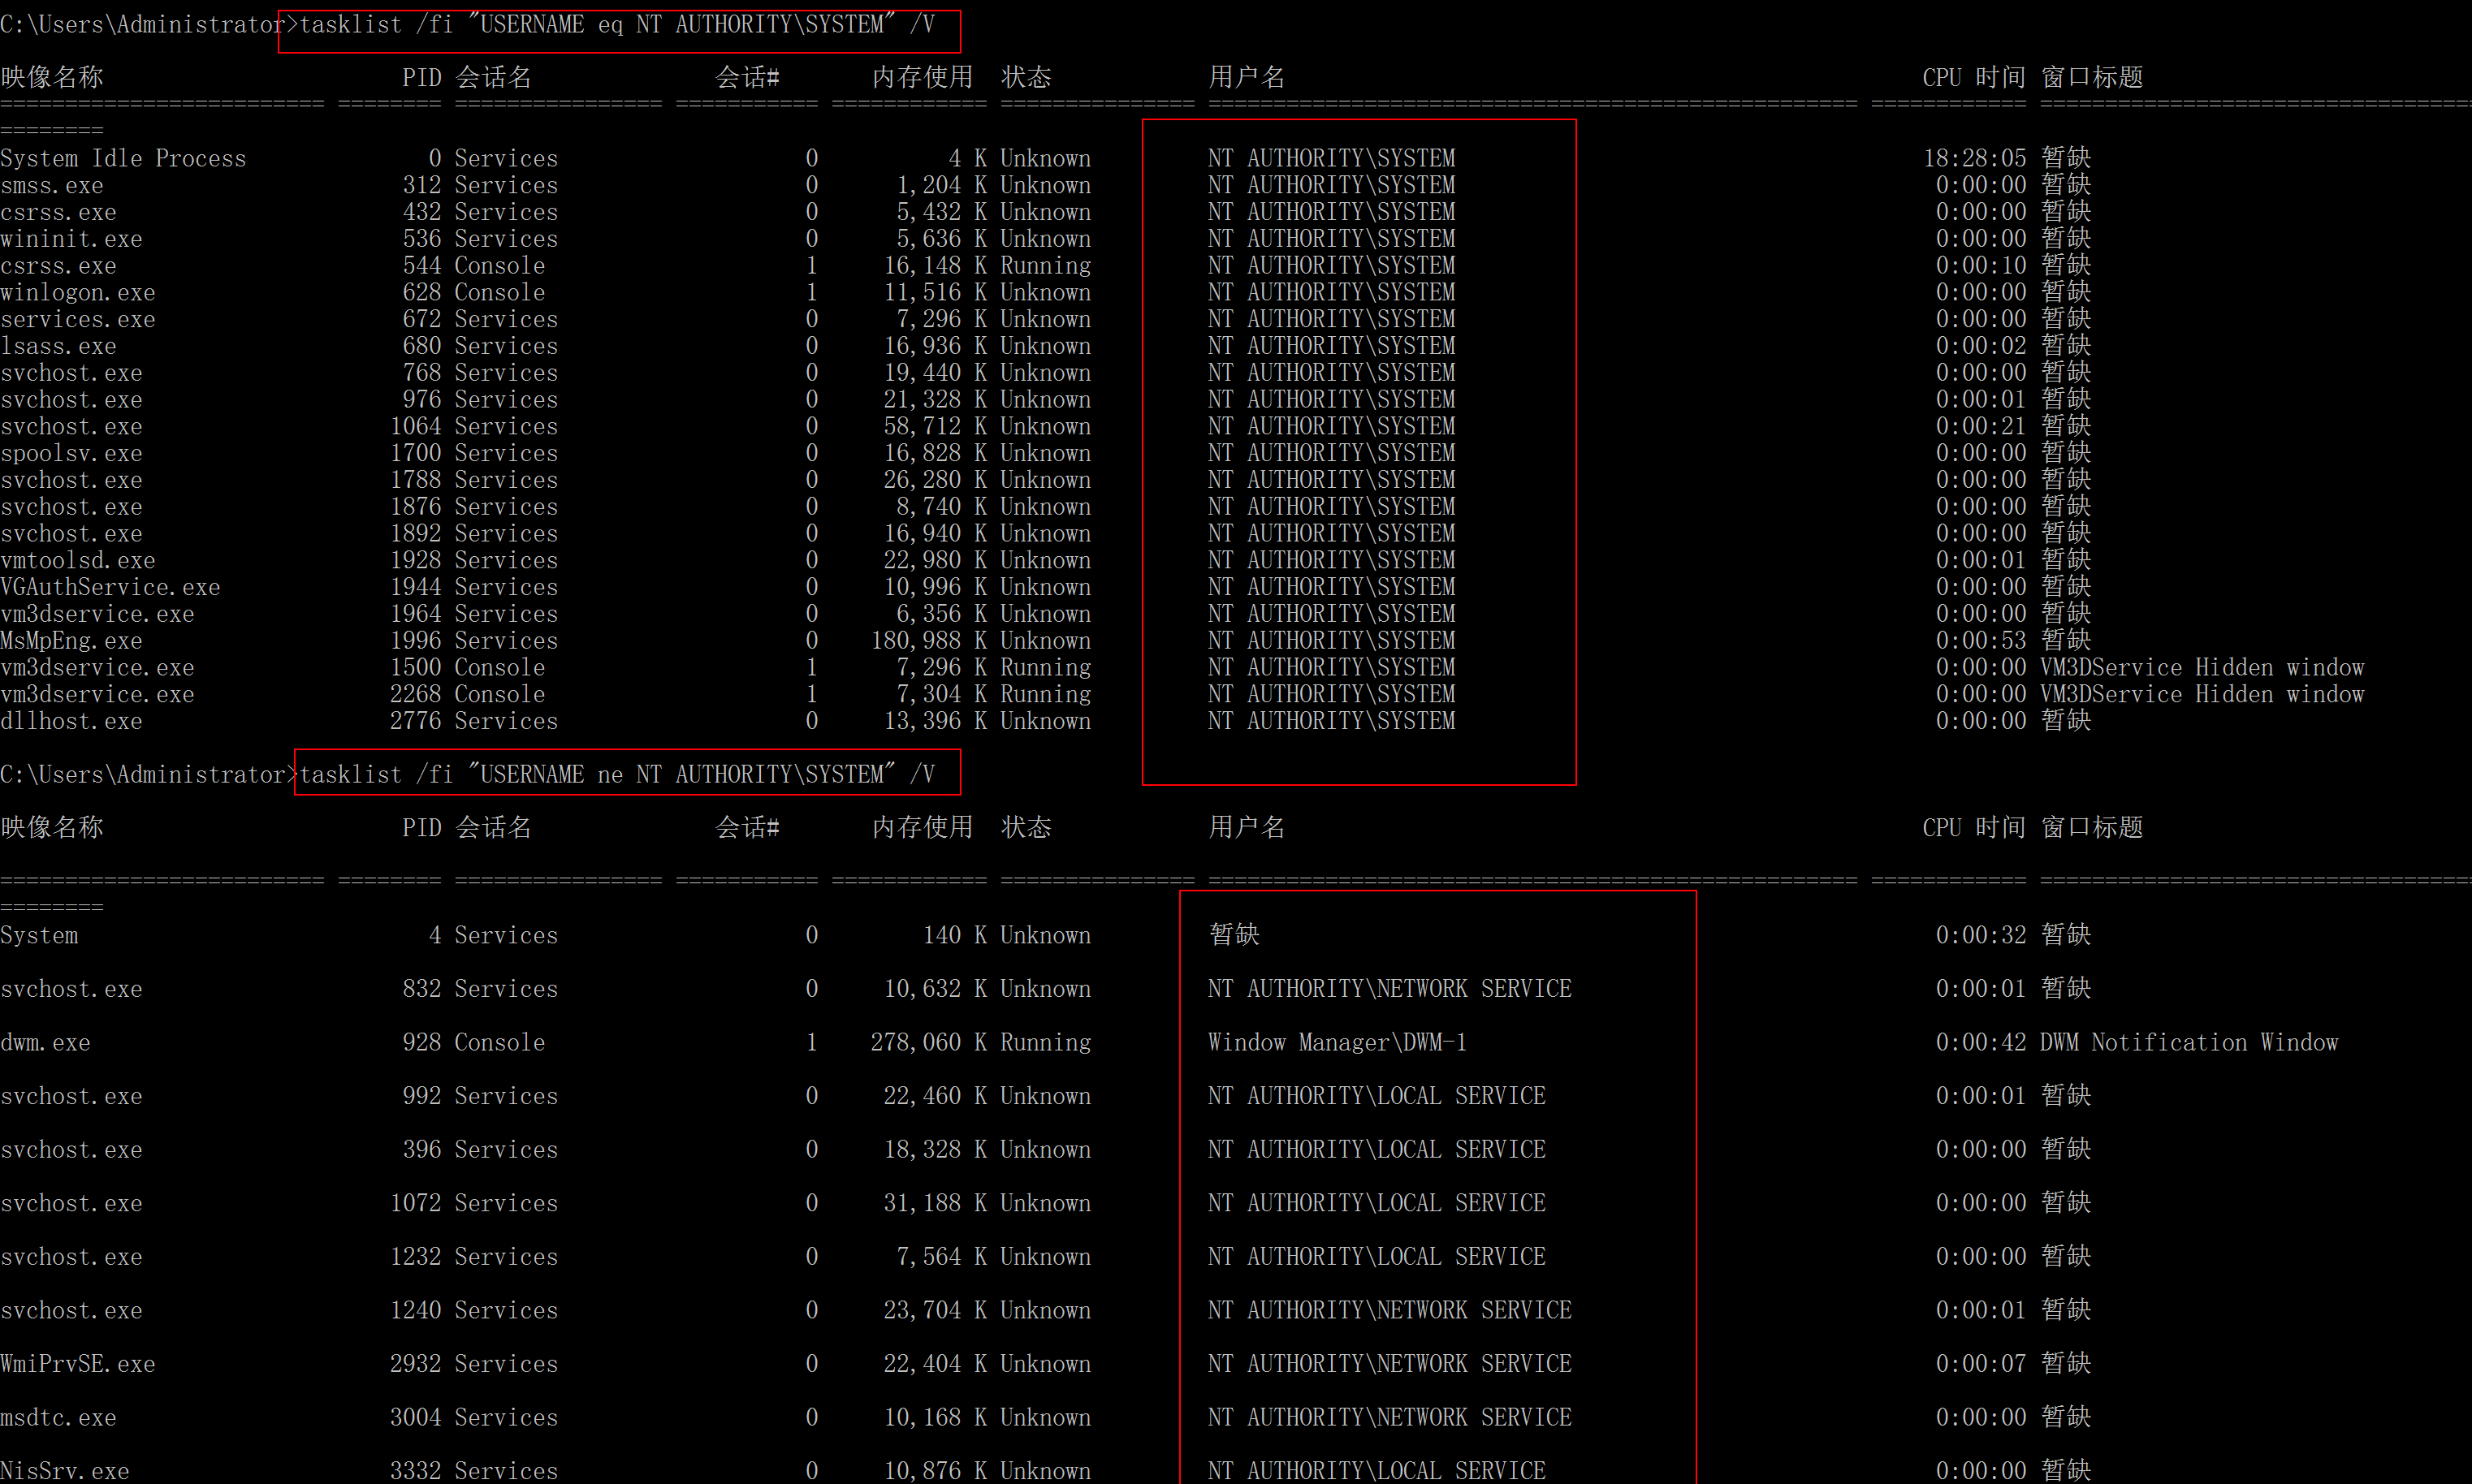Click memory usage 278,060 K value
Screen dimensions: 2472x1484
point(928,1043)
